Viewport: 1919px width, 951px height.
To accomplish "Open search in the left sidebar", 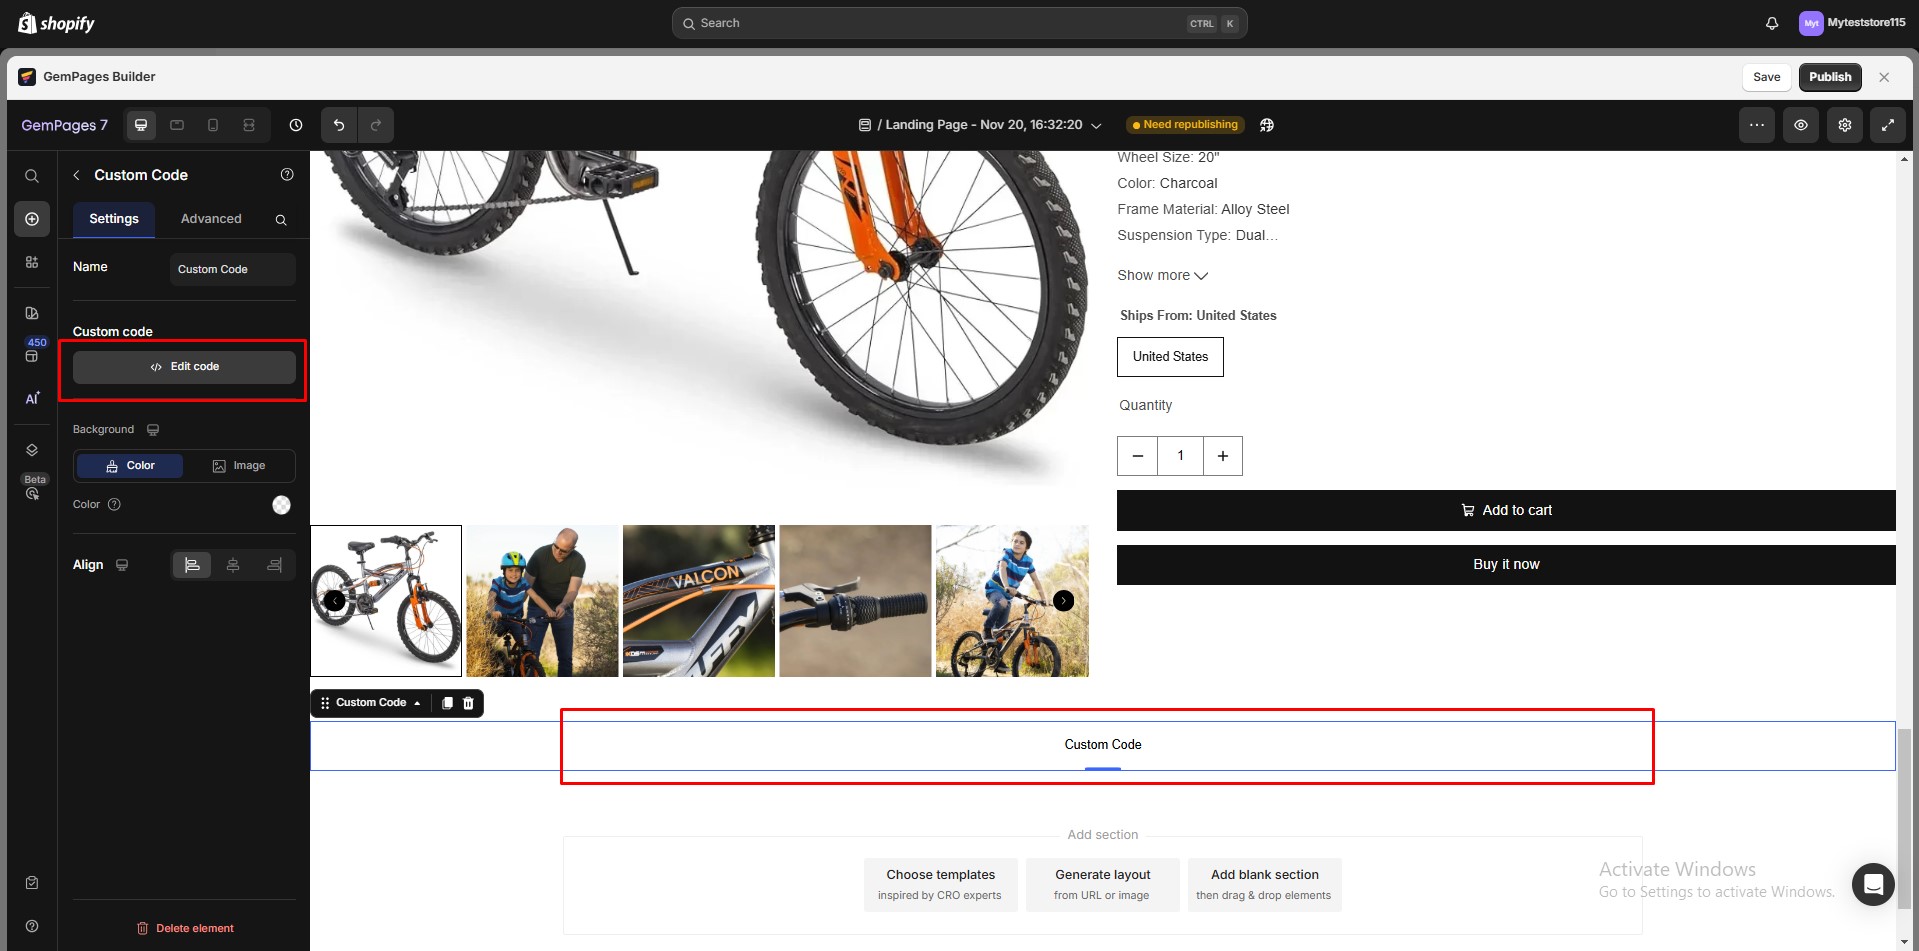I will pyautogui.click(x=31, y=175).
